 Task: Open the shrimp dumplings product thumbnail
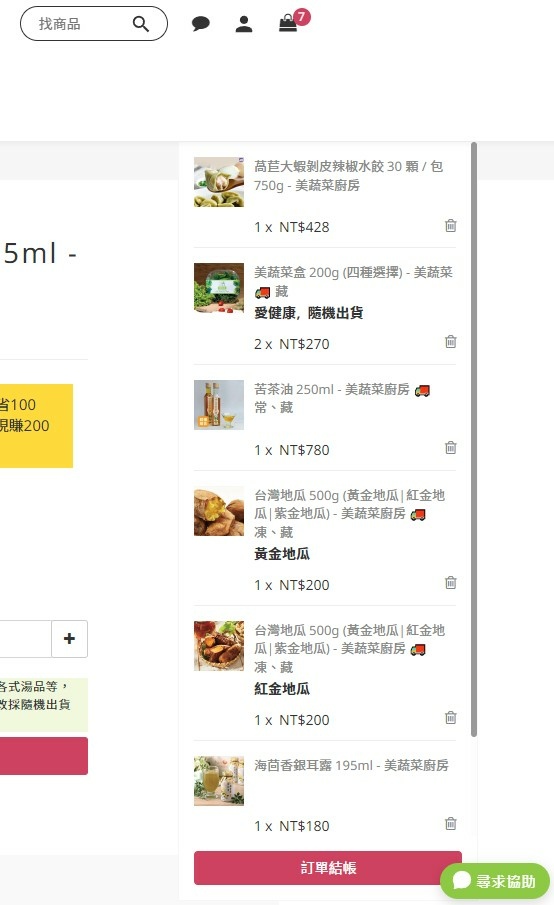219,182
